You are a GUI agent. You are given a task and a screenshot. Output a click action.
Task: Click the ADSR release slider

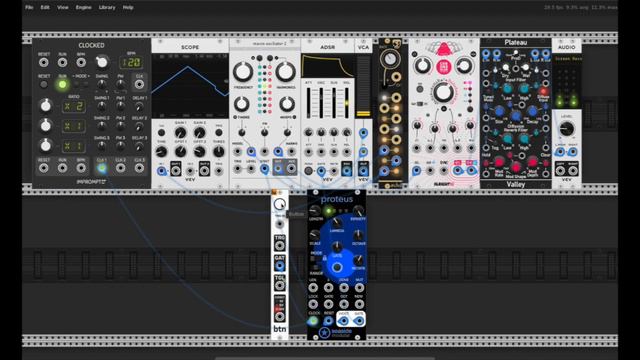click(x=347, y=103)
